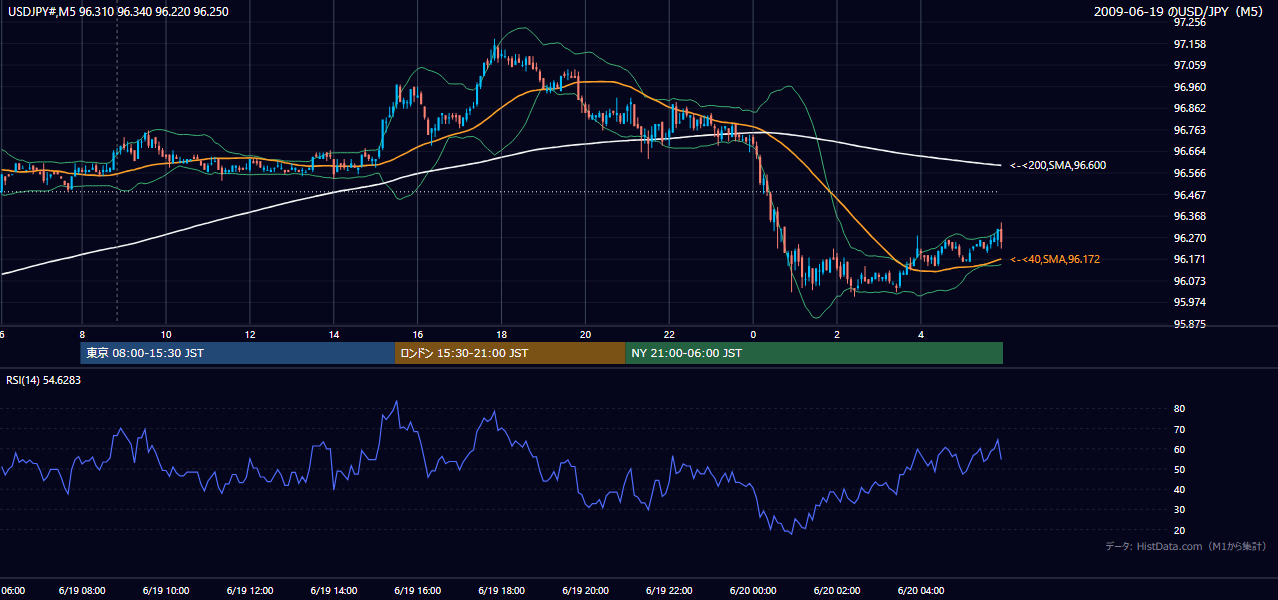Click the RSI 80 level label
Image resolution: width=1278 pixels, height=600 pixels.
point(1179,409)
